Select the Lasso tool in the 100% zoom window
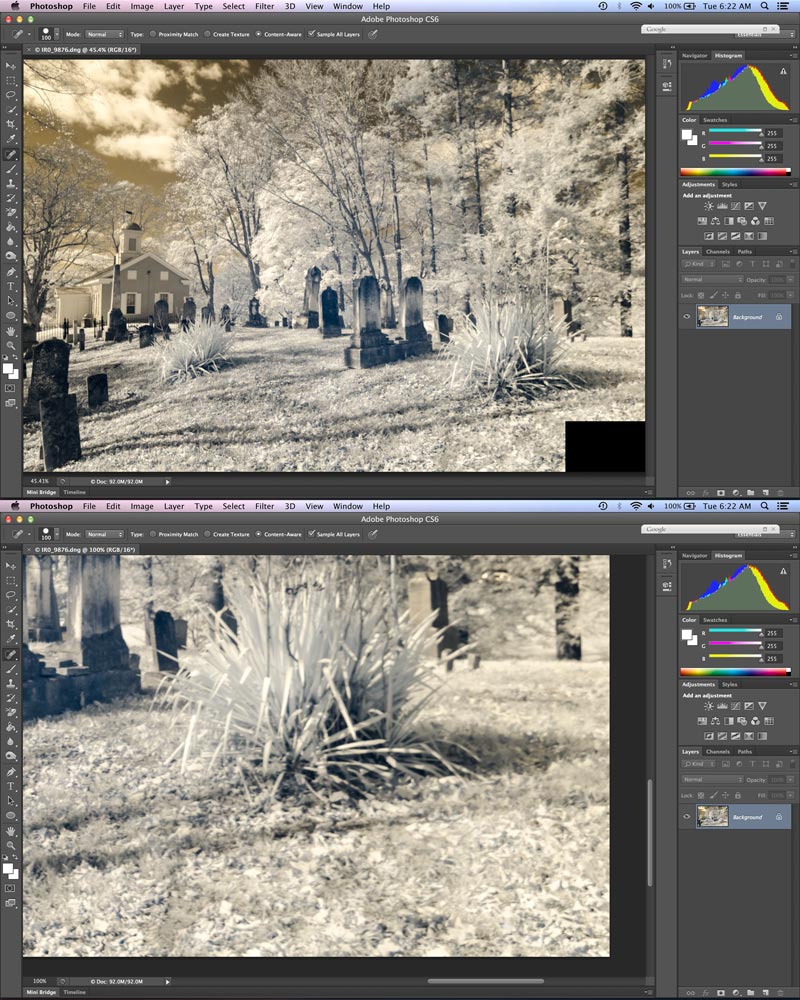This screenshot has width=800, height=1000. click(x=11, y=594)
